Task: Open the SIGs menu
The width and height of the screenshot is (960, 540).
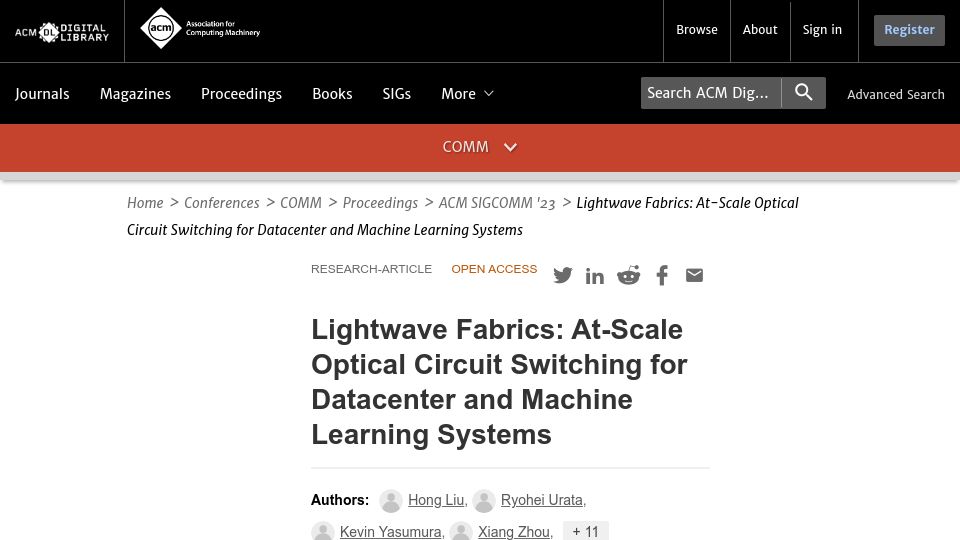Action: (397, 94)
